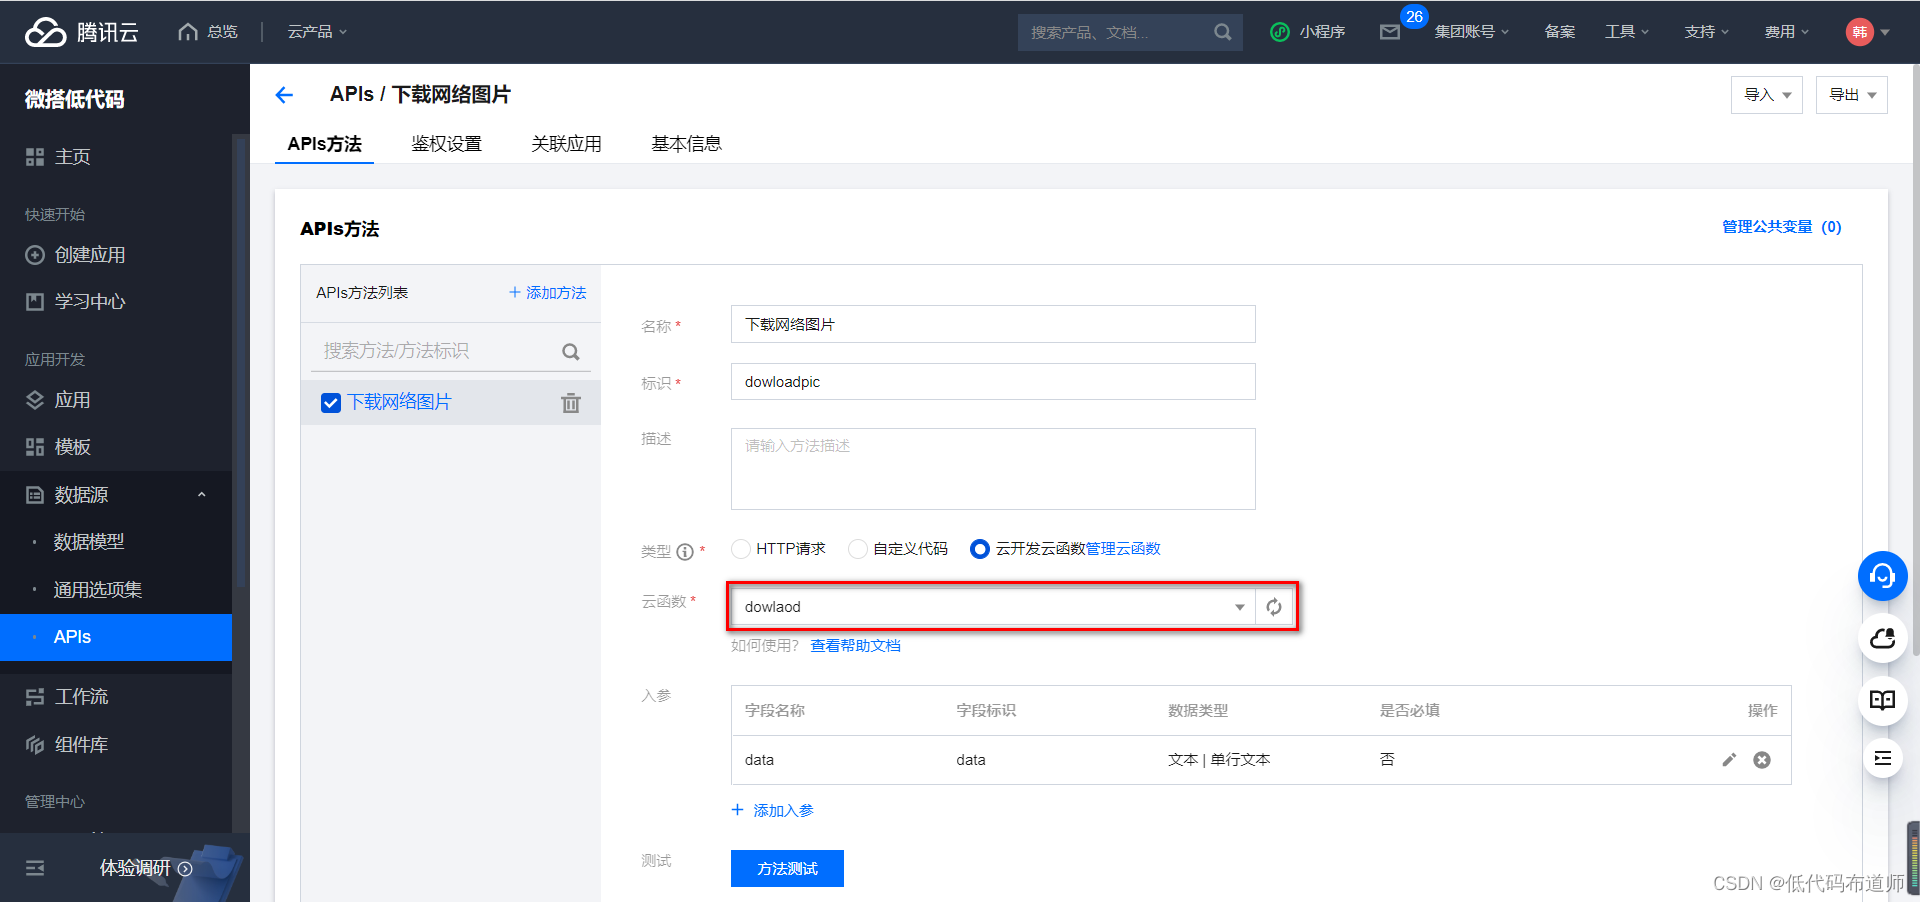Image resolution: width=1920 pixels, height=902 pixels.
Task: Click the user avatar 韩
Action: click(1859, 32)
